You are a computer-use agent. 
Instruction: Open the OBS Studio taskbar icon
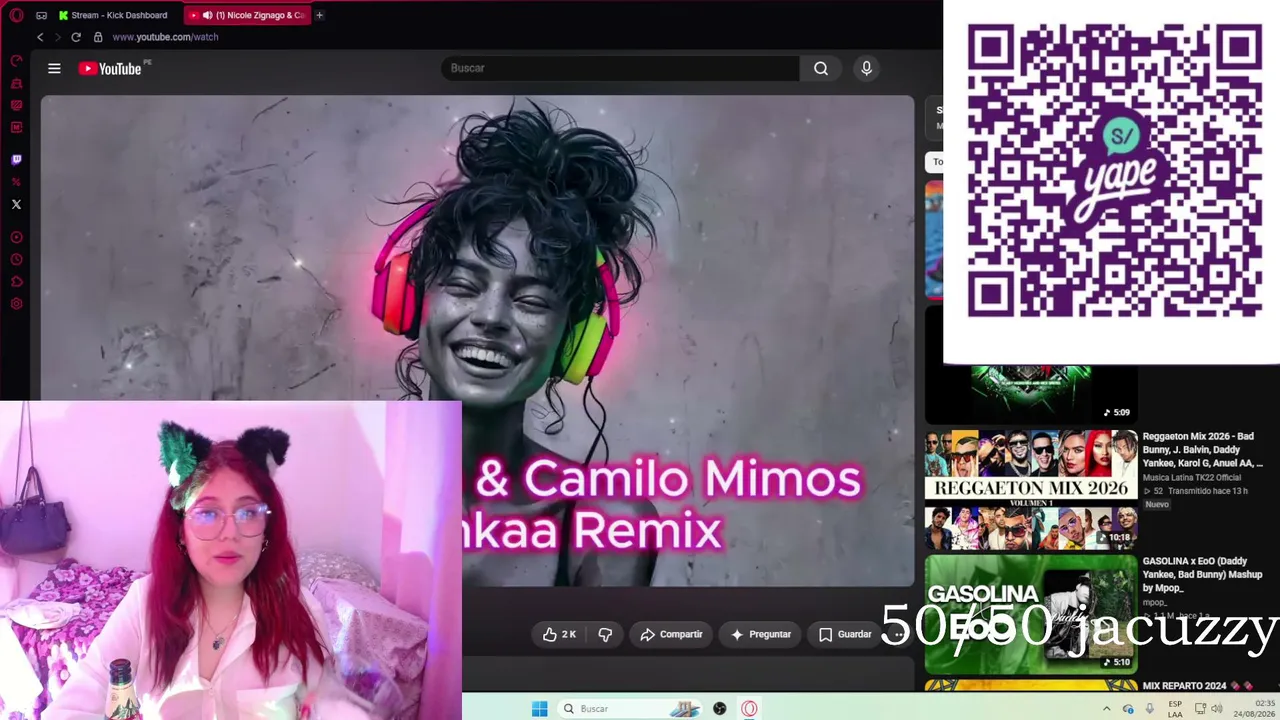(719, 709)
